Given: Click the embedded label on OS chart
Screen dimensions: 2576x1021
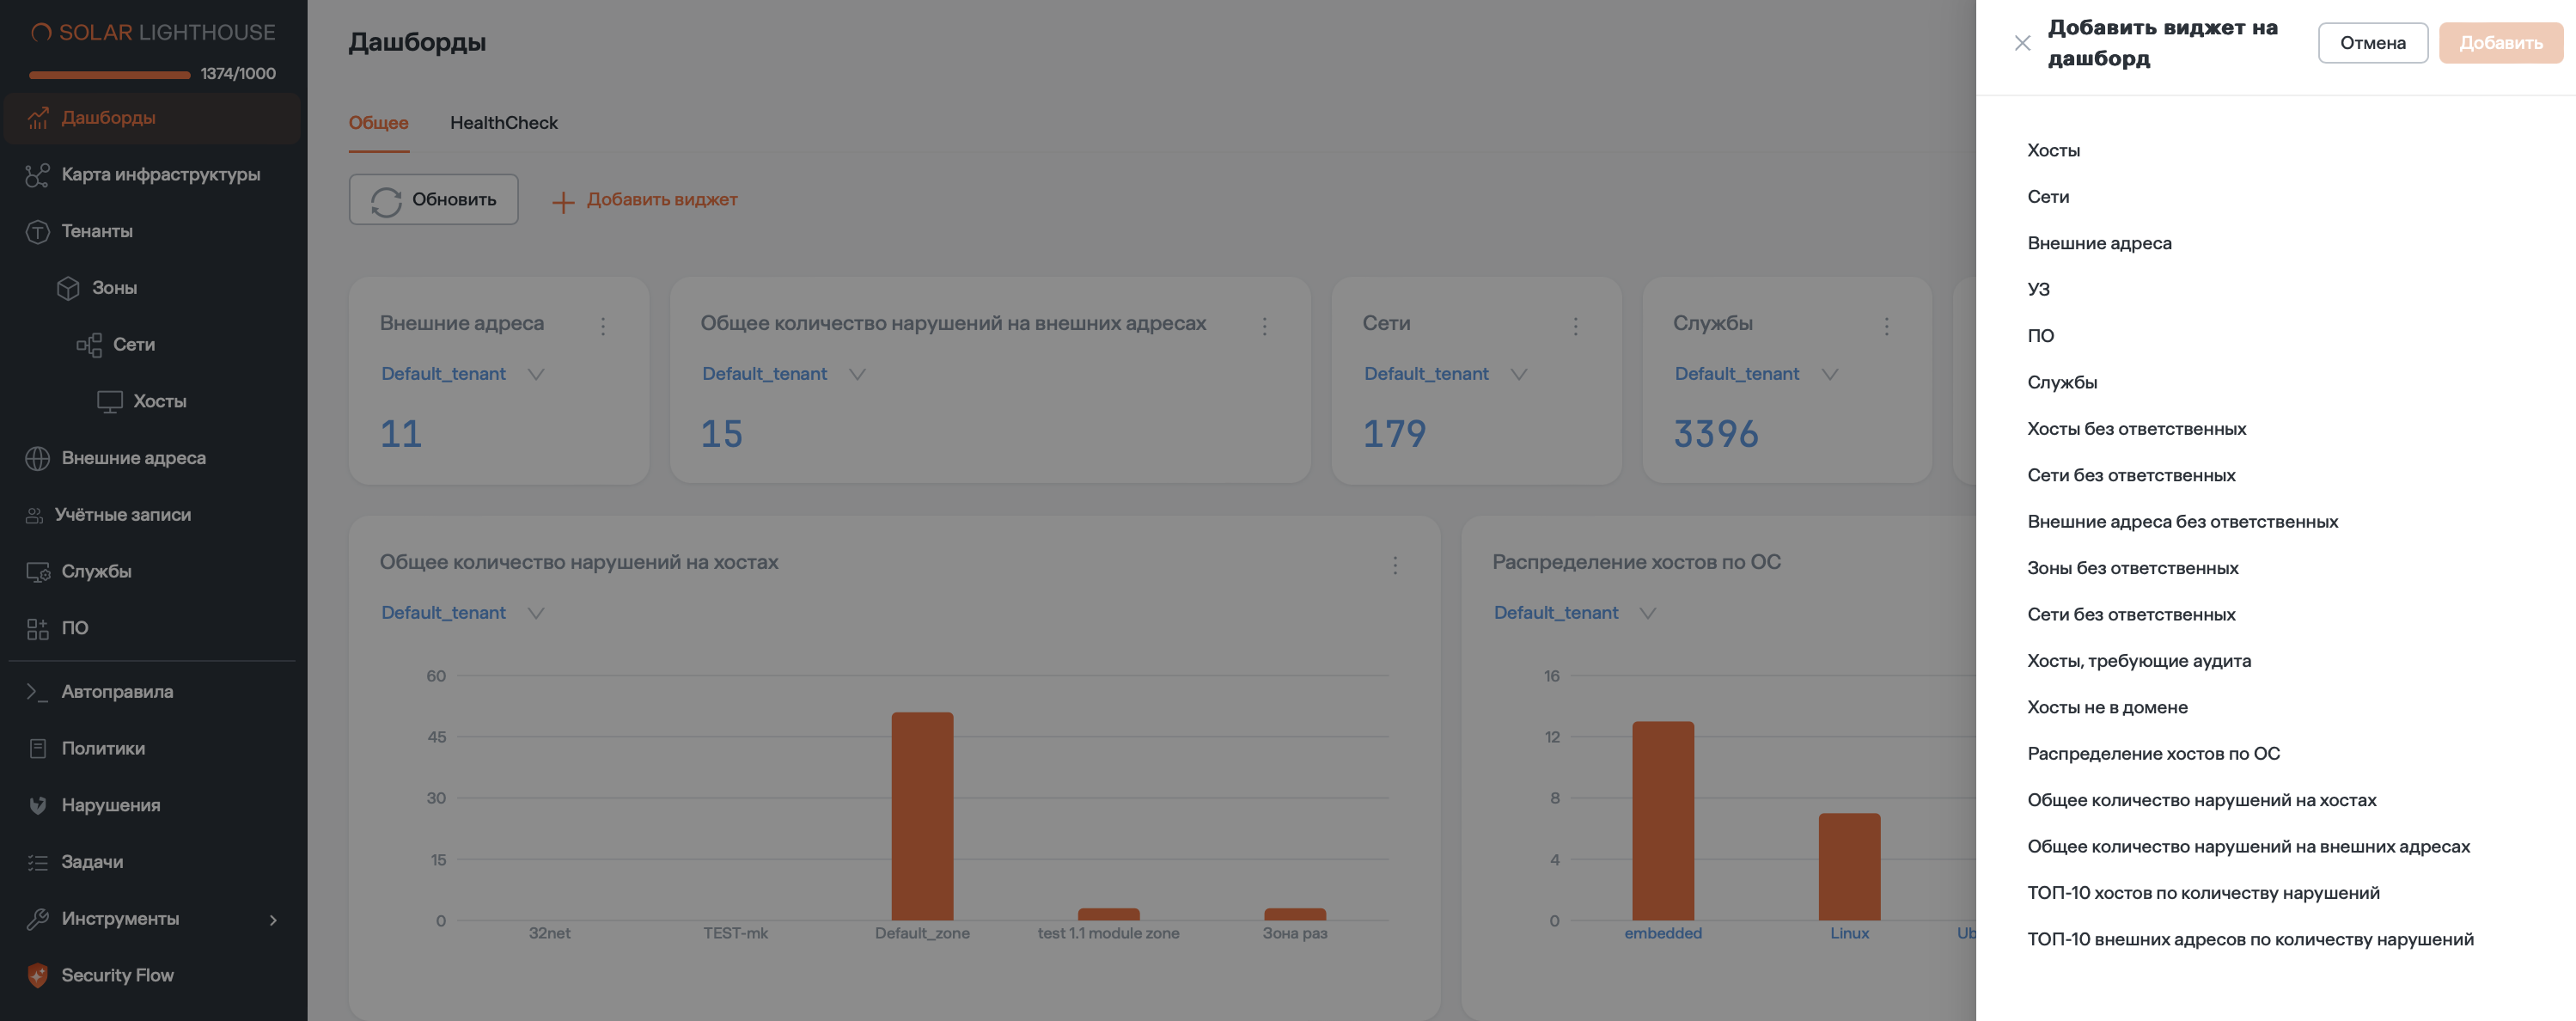Looking at the screenshot, I should coord(1663,934).
